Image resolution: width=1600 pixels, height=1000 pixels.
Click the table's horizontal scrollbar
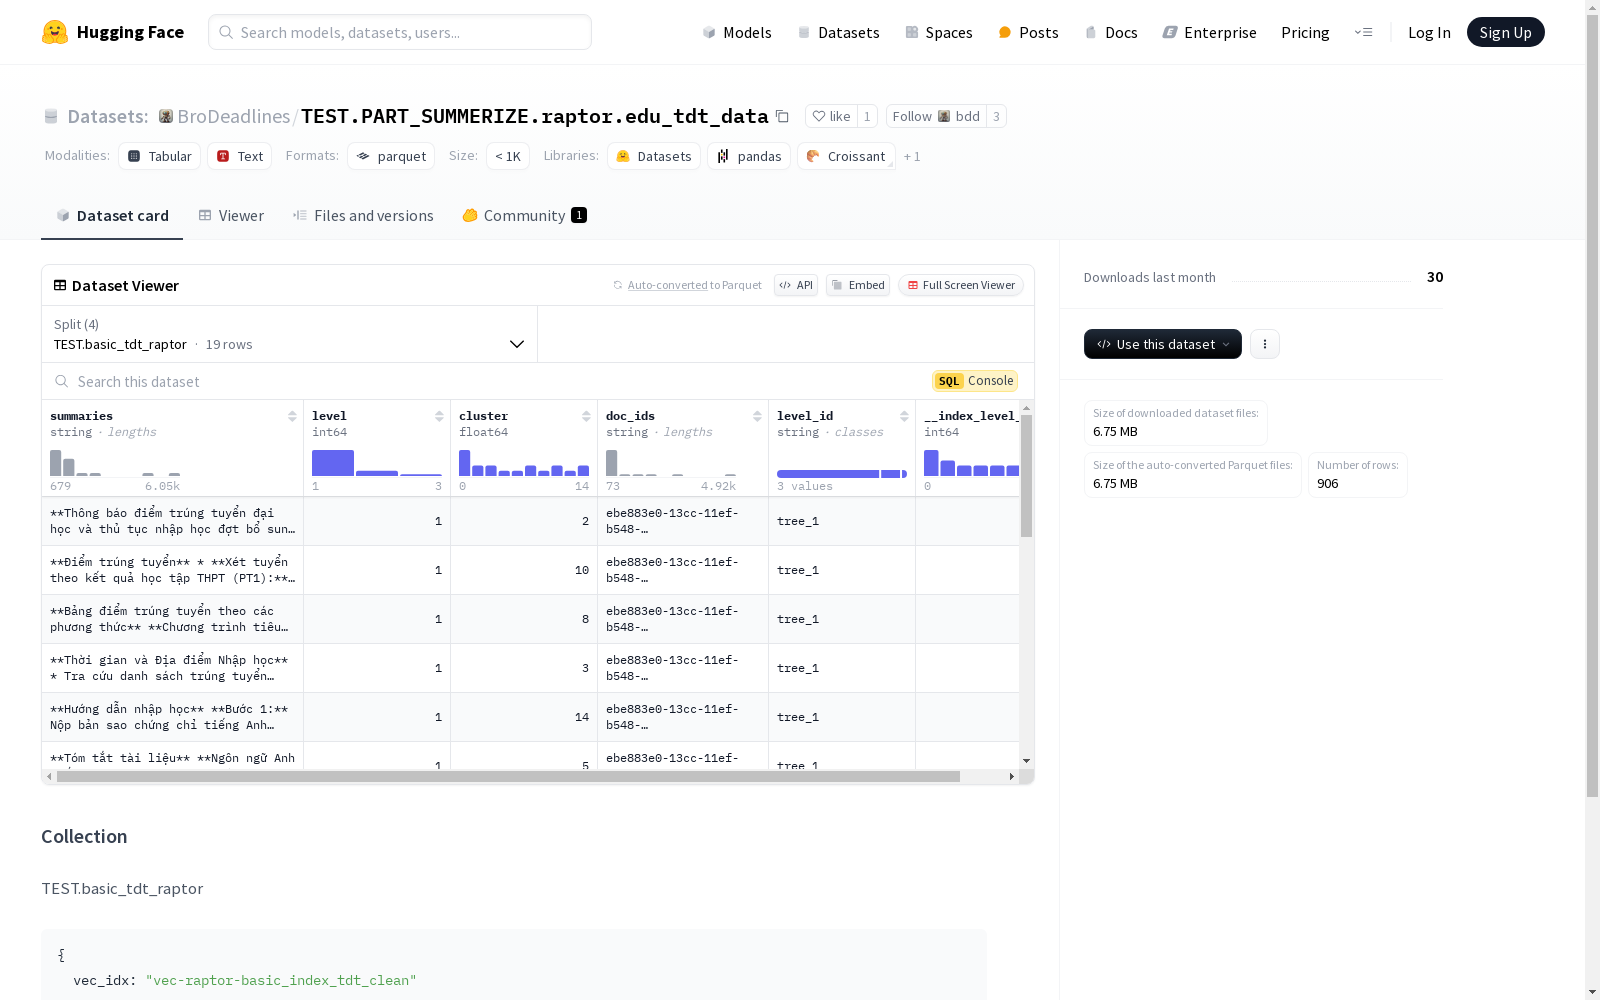click(508, 776)
